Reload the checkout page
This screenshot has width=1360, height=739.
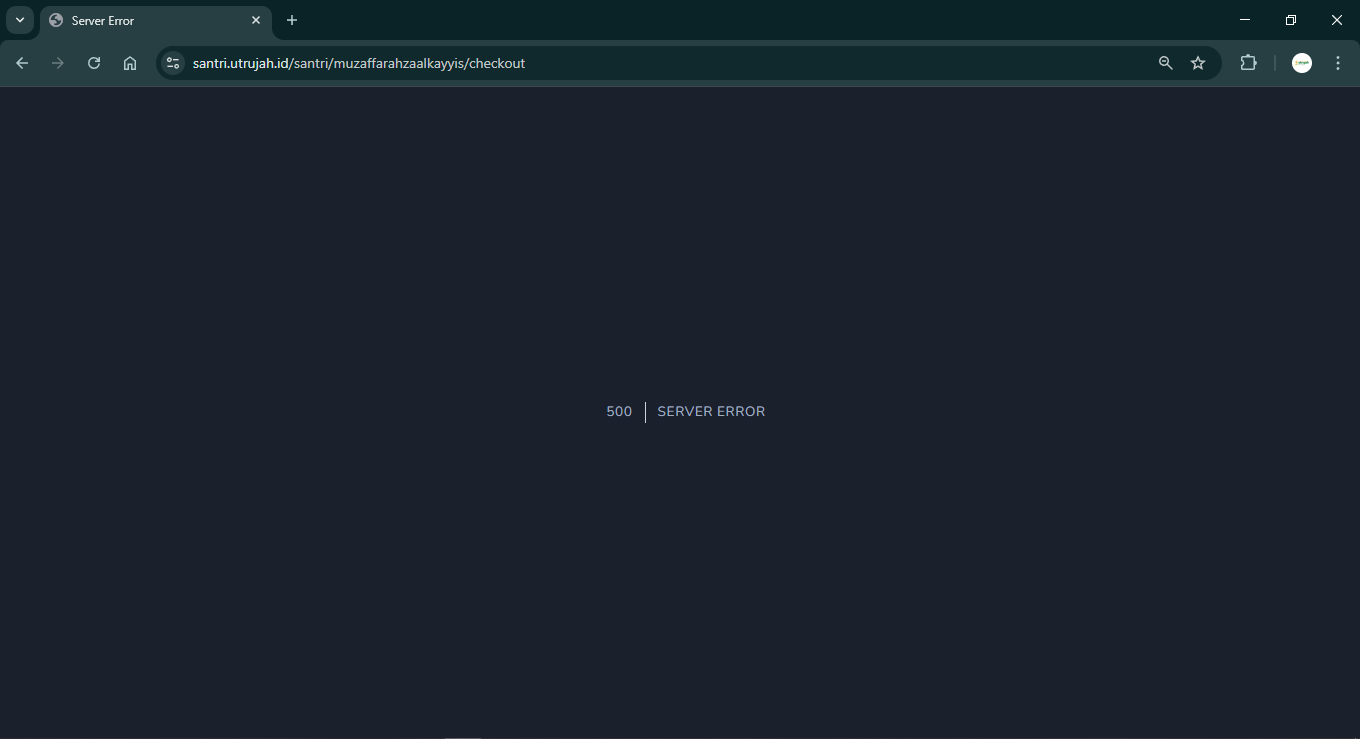(x=94, y=63)
